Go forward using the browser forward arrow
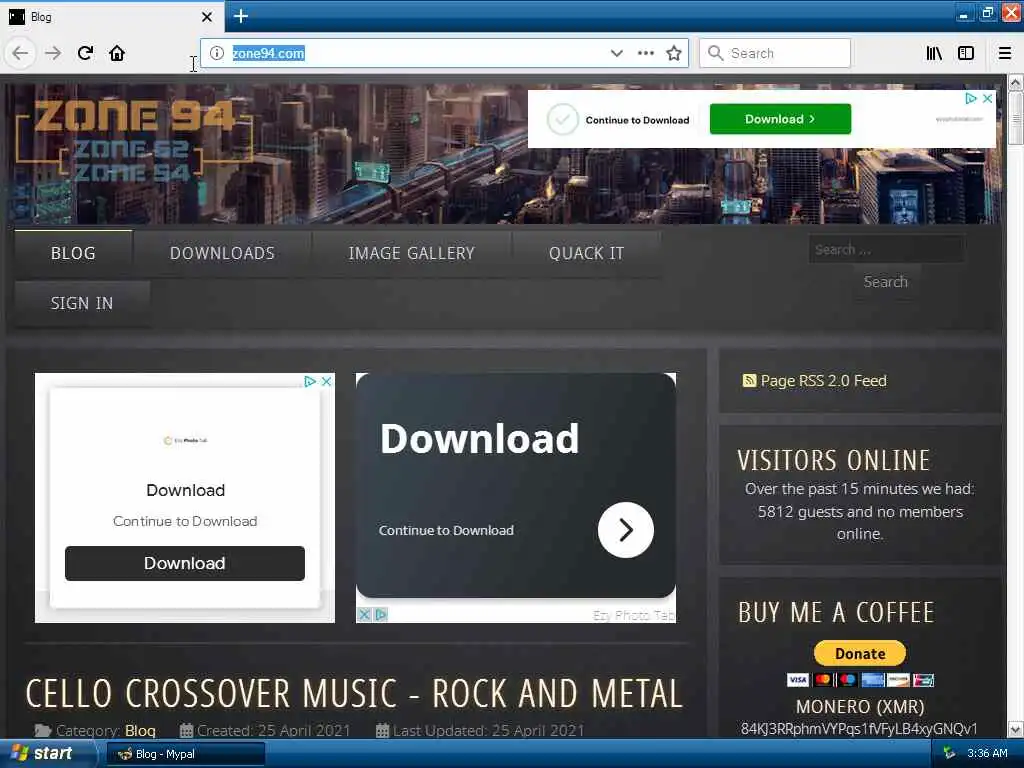1024x768 pixels. 53,53
